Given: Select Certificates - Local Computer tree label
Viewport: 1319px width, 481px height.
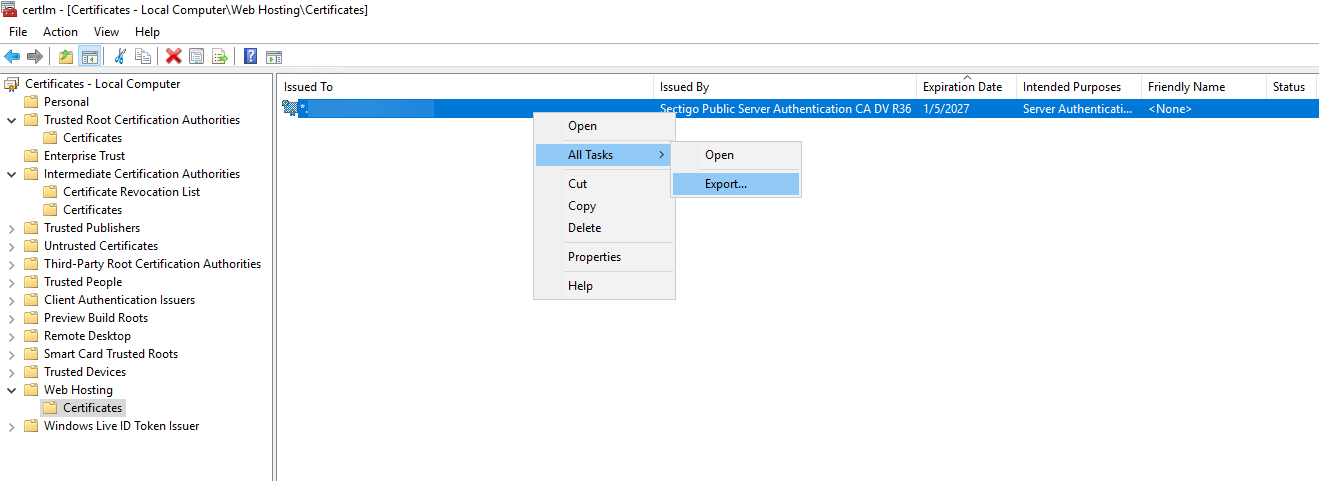Looking at the screenshot, I should click(103, 84).
